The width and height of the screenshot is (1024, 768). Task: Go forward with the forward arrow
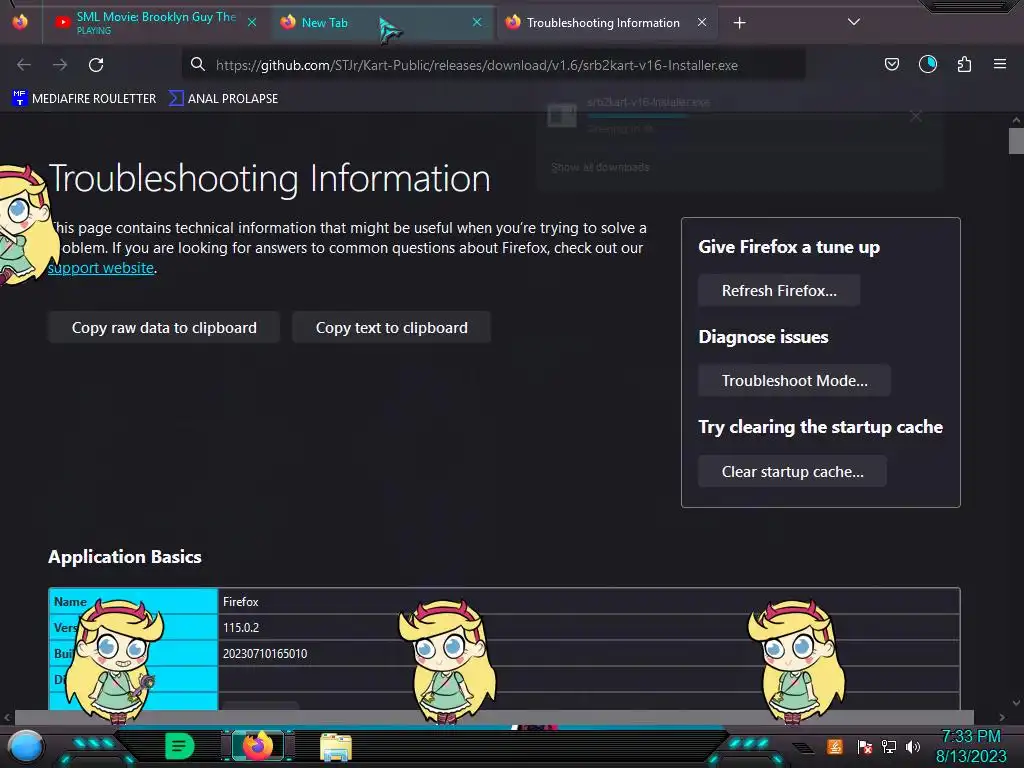[x=60, y=65]
